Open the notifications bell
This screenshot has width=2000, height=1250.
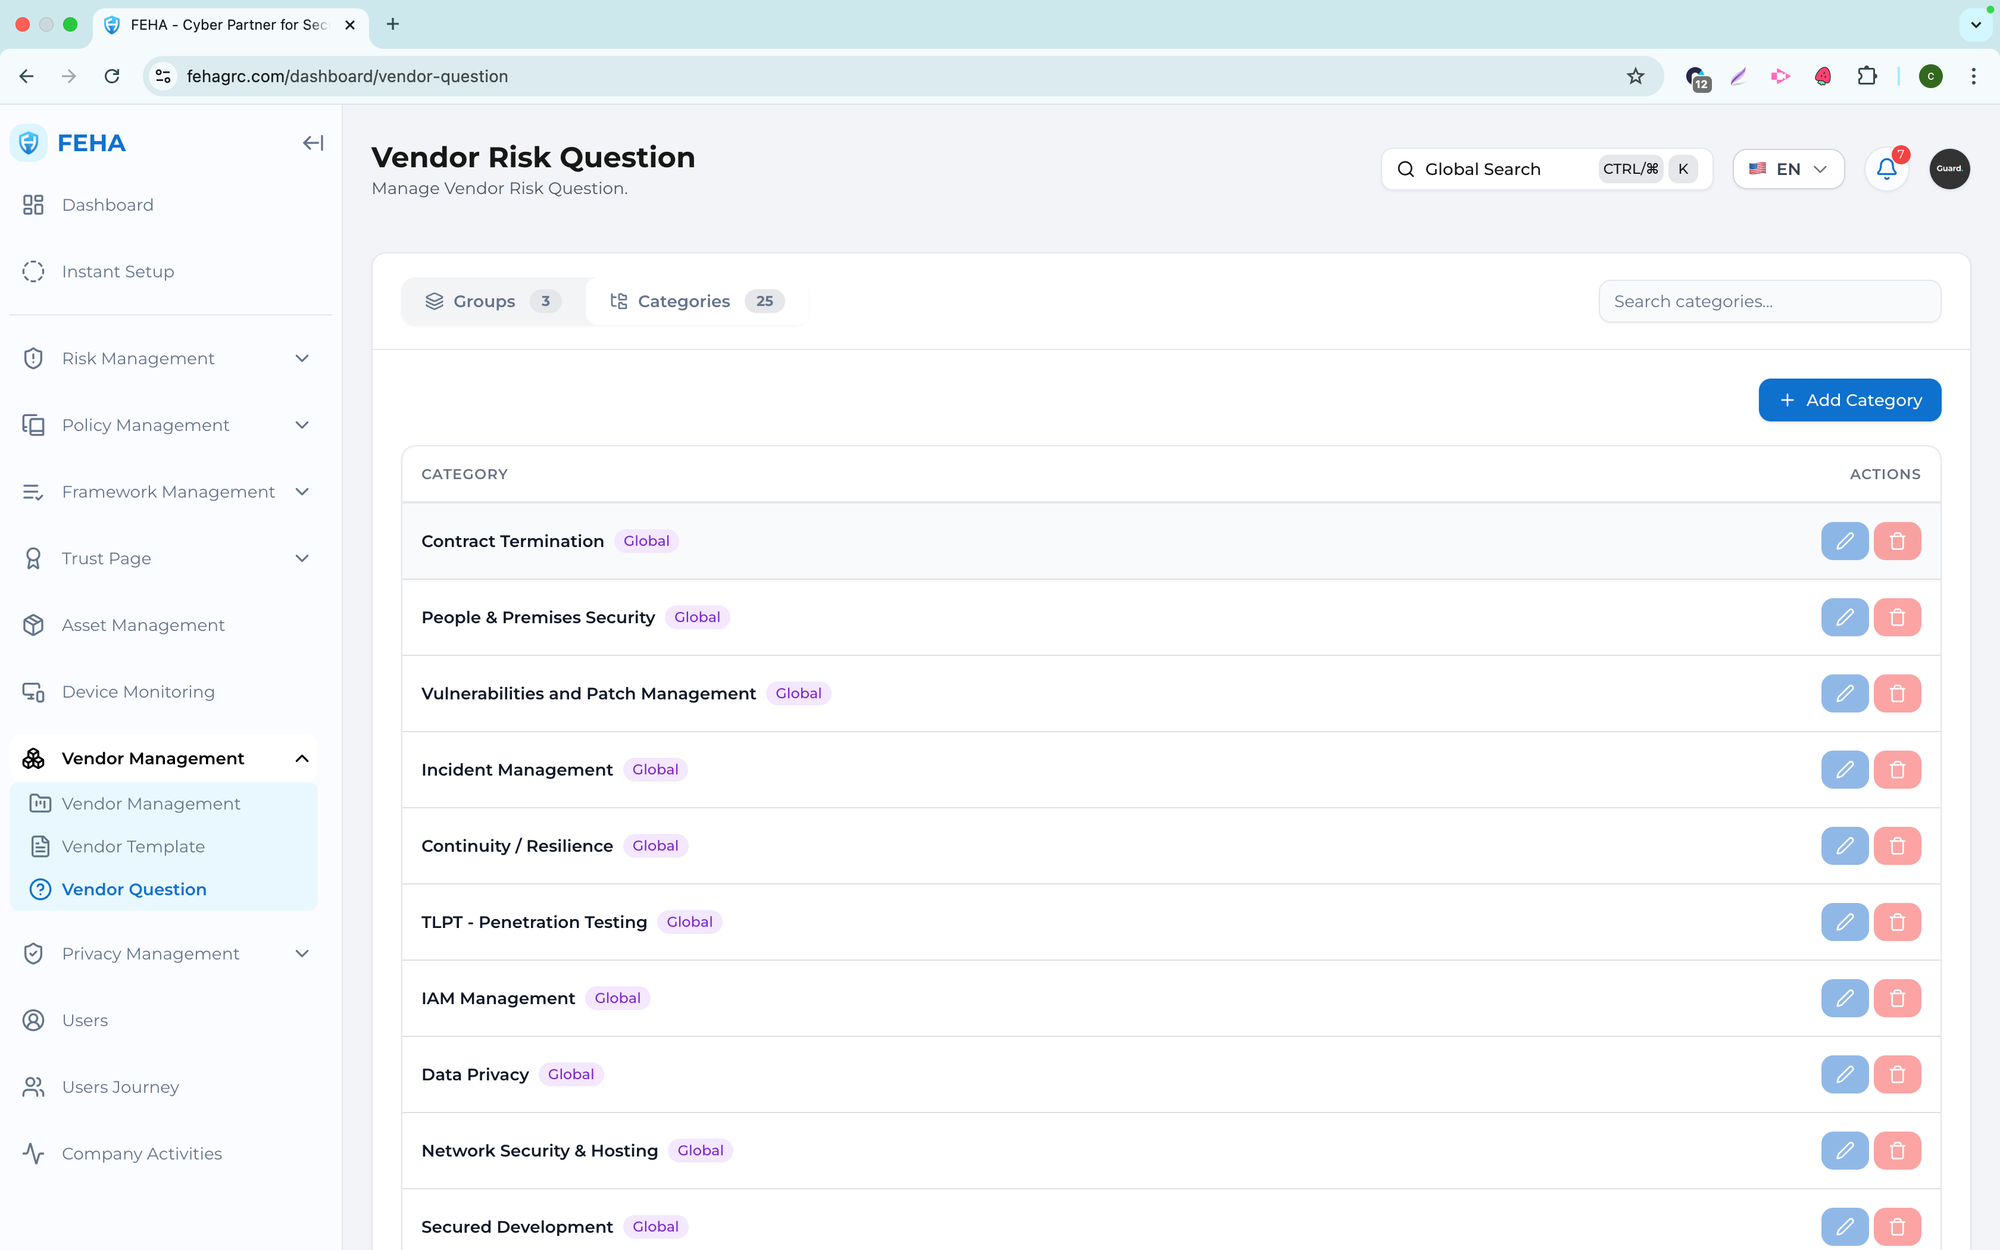pyautogui.click(x=1886, y=169)
